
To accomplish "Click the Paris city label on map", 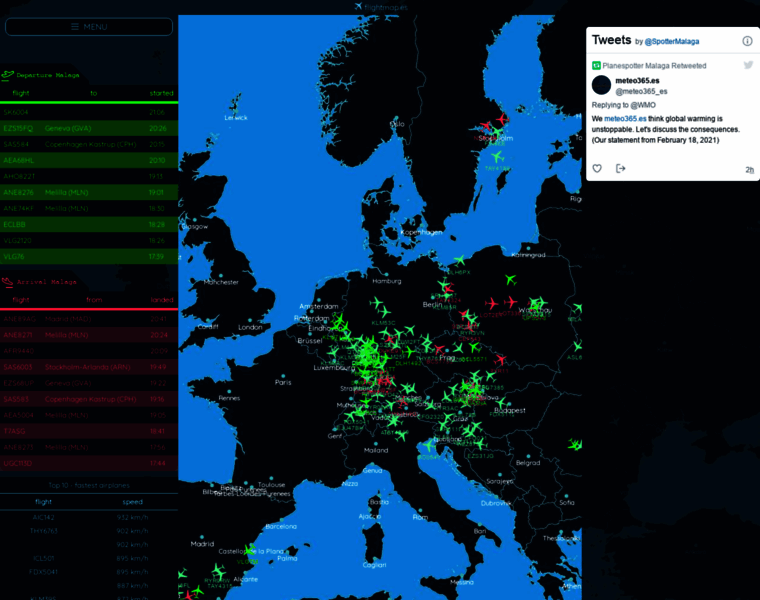I will [283, 382].
